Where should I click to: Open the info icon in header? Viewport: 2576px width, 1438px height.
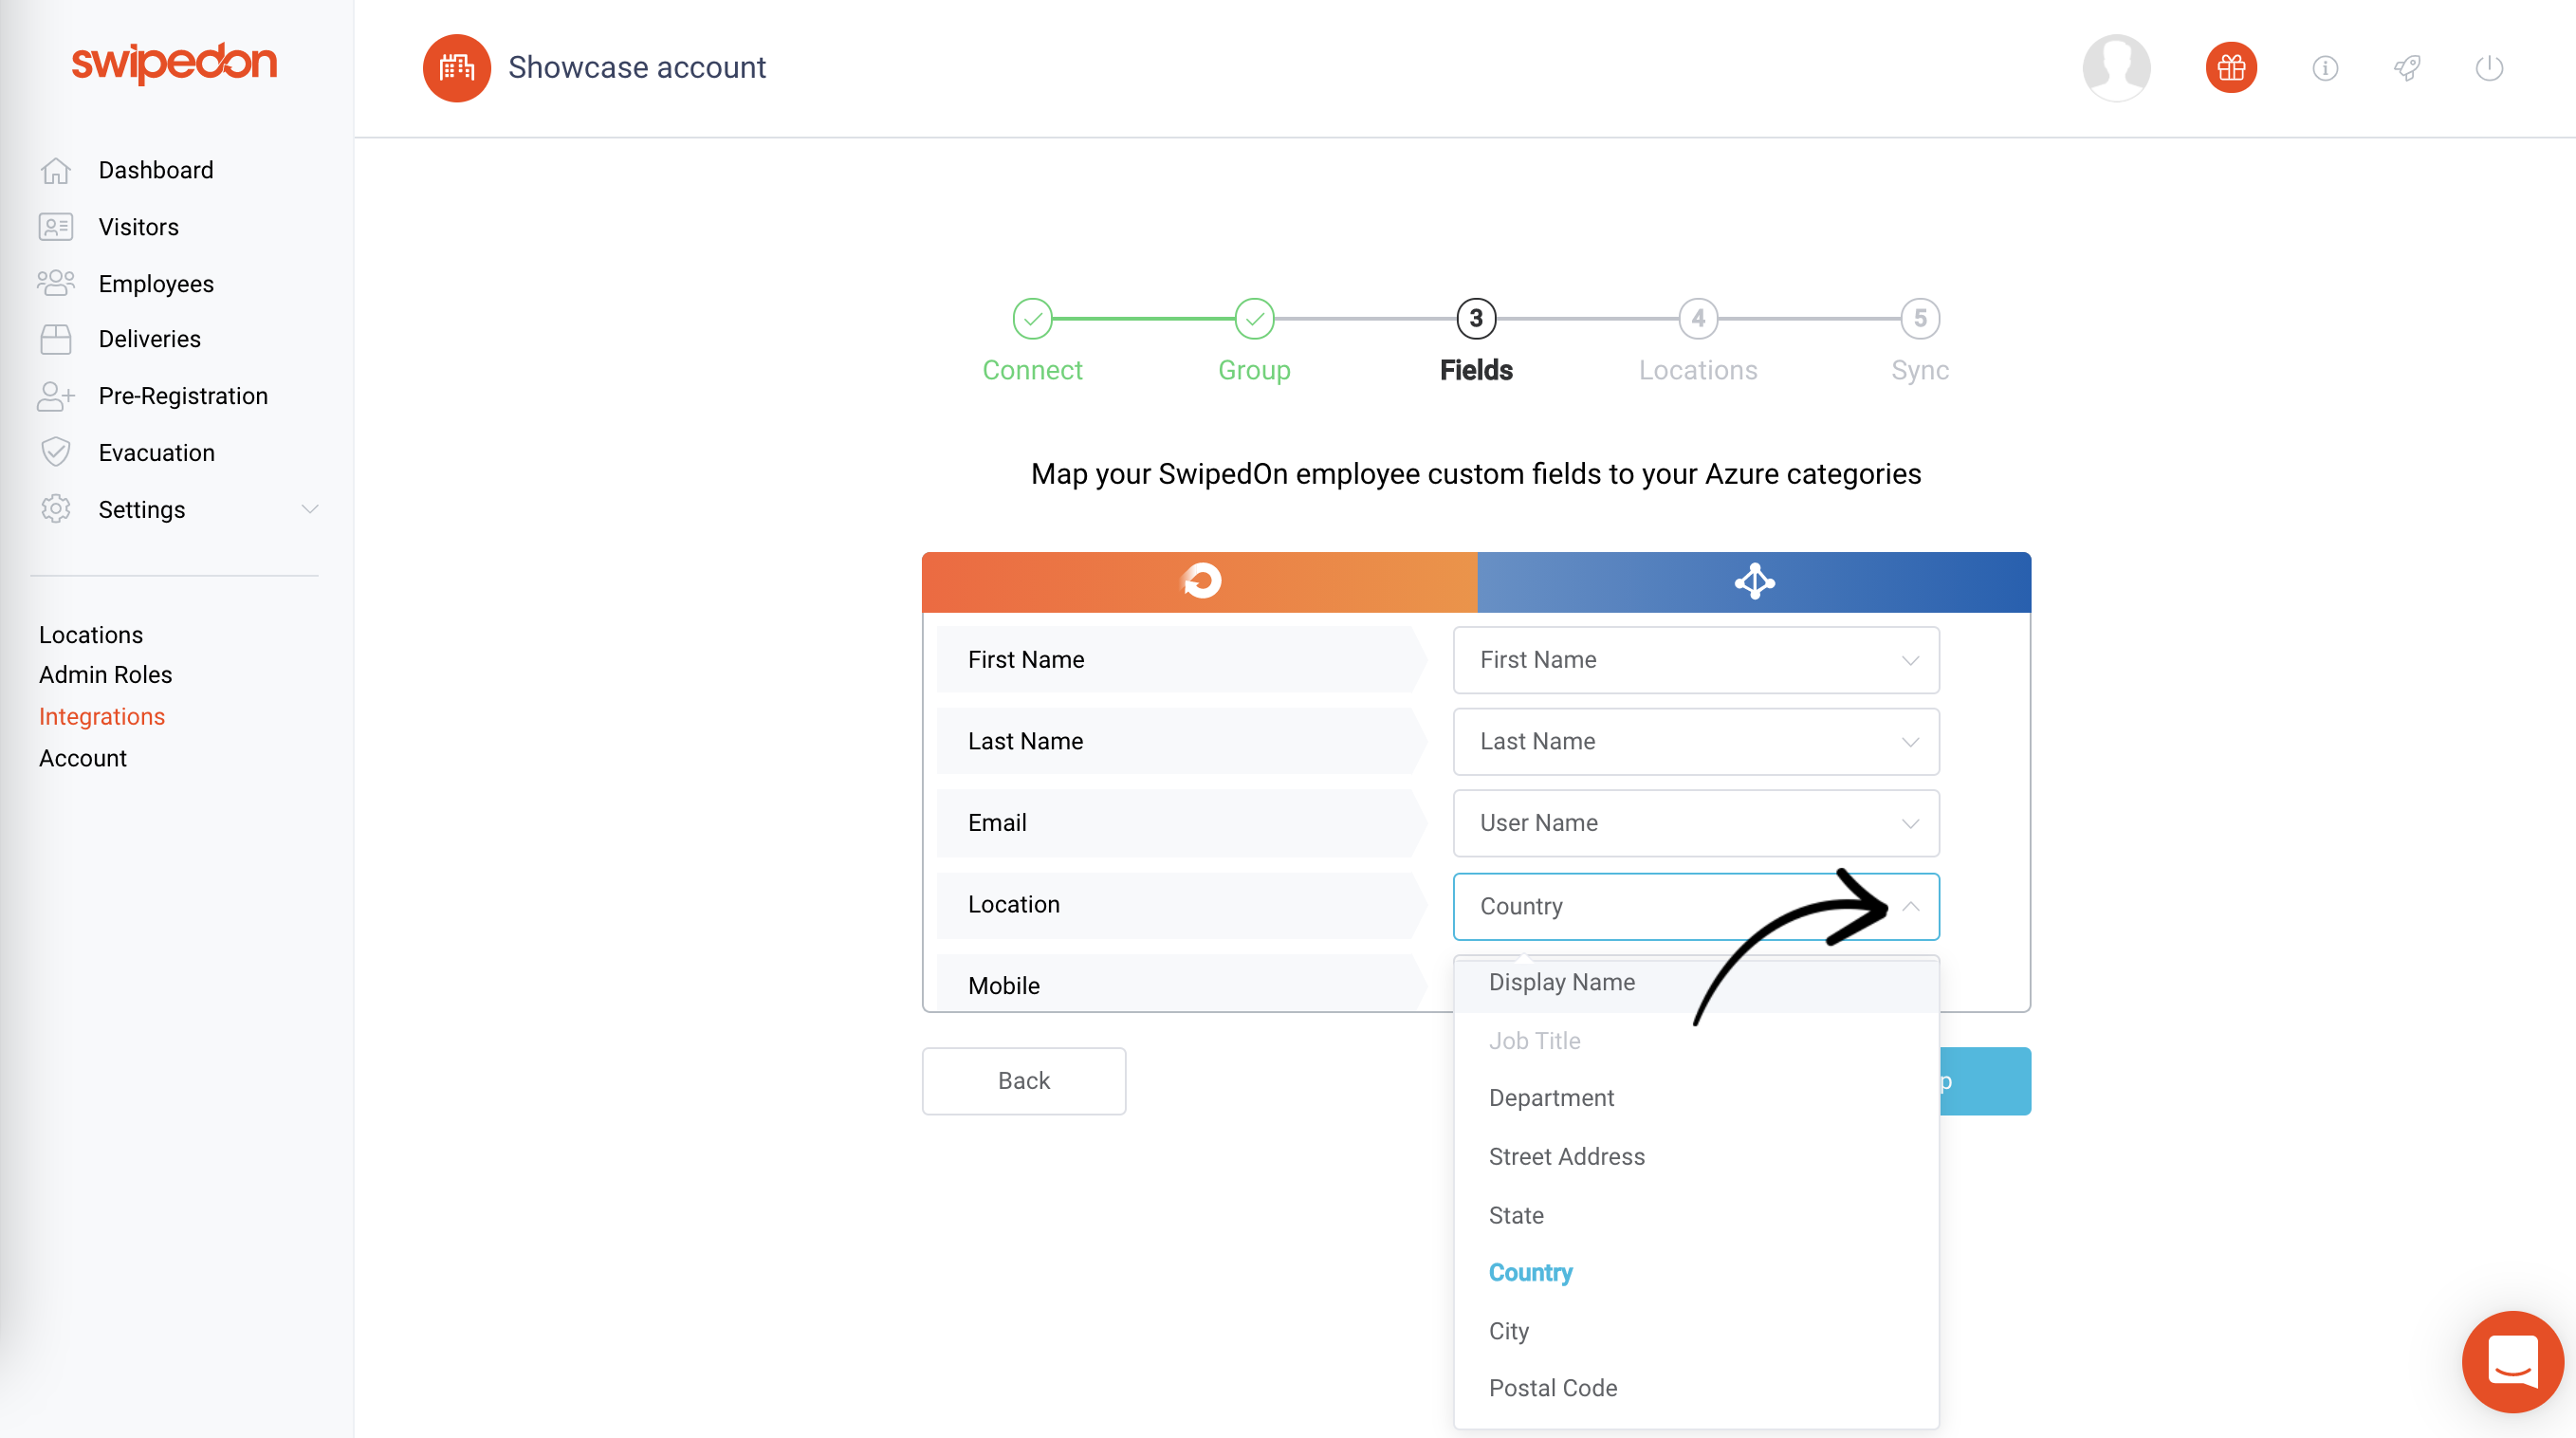click(2325, 67)
